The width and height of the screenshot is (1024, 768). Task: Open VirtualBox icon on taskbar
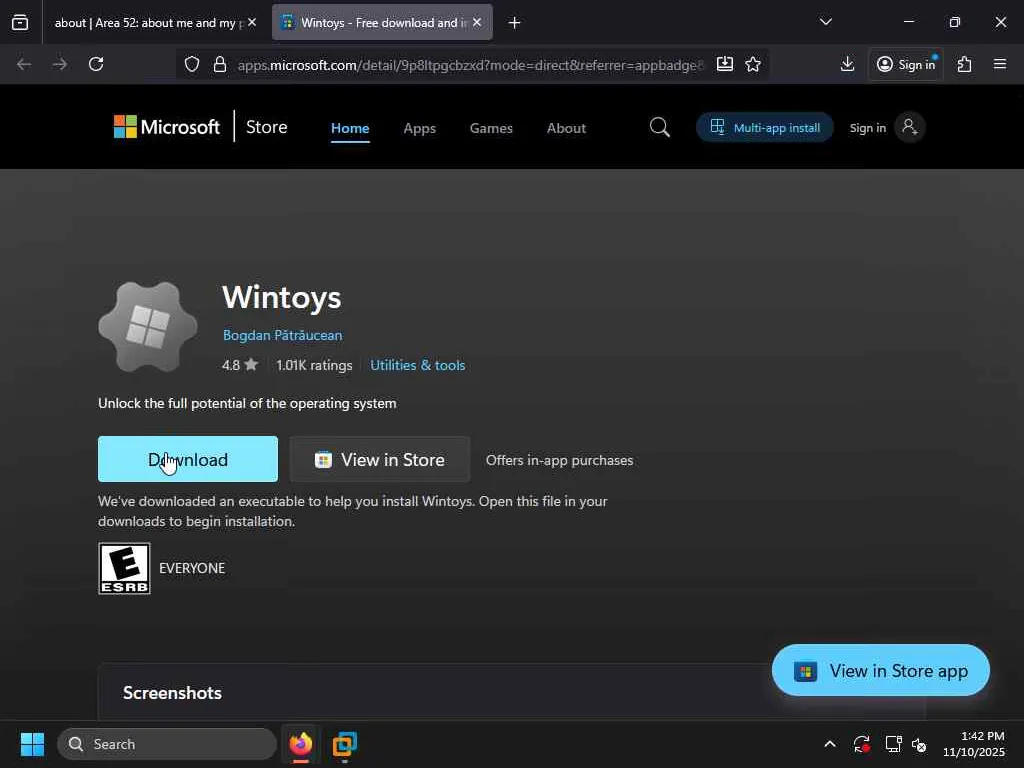(345, 744)
